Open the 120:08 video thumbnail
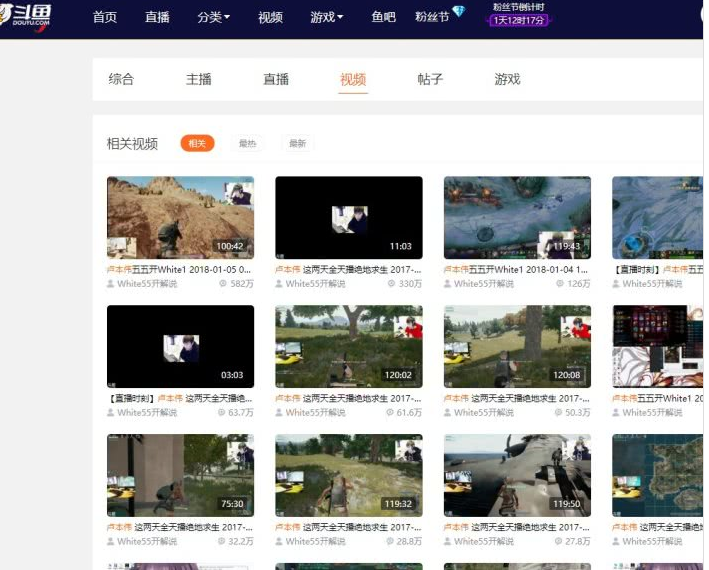 (x=517, y=346)
